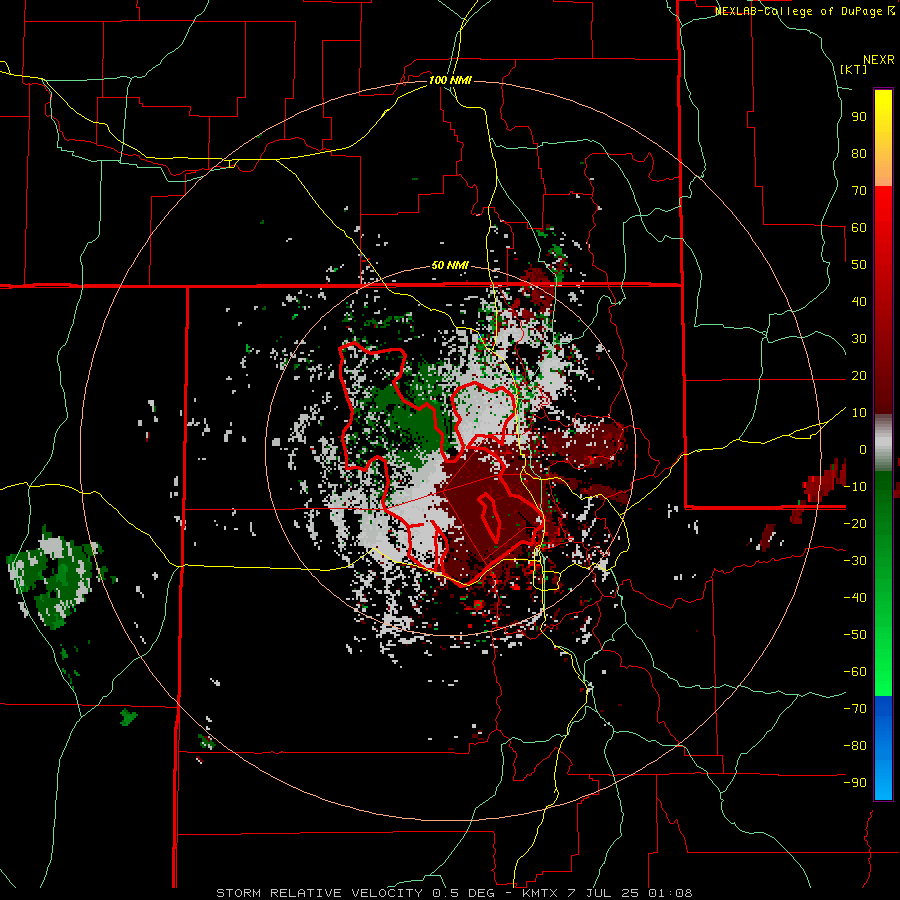The height and width of the screenshot is (900, 900).
Task: Click the "[KT]" units label
Action: click(x=854, y=69)
